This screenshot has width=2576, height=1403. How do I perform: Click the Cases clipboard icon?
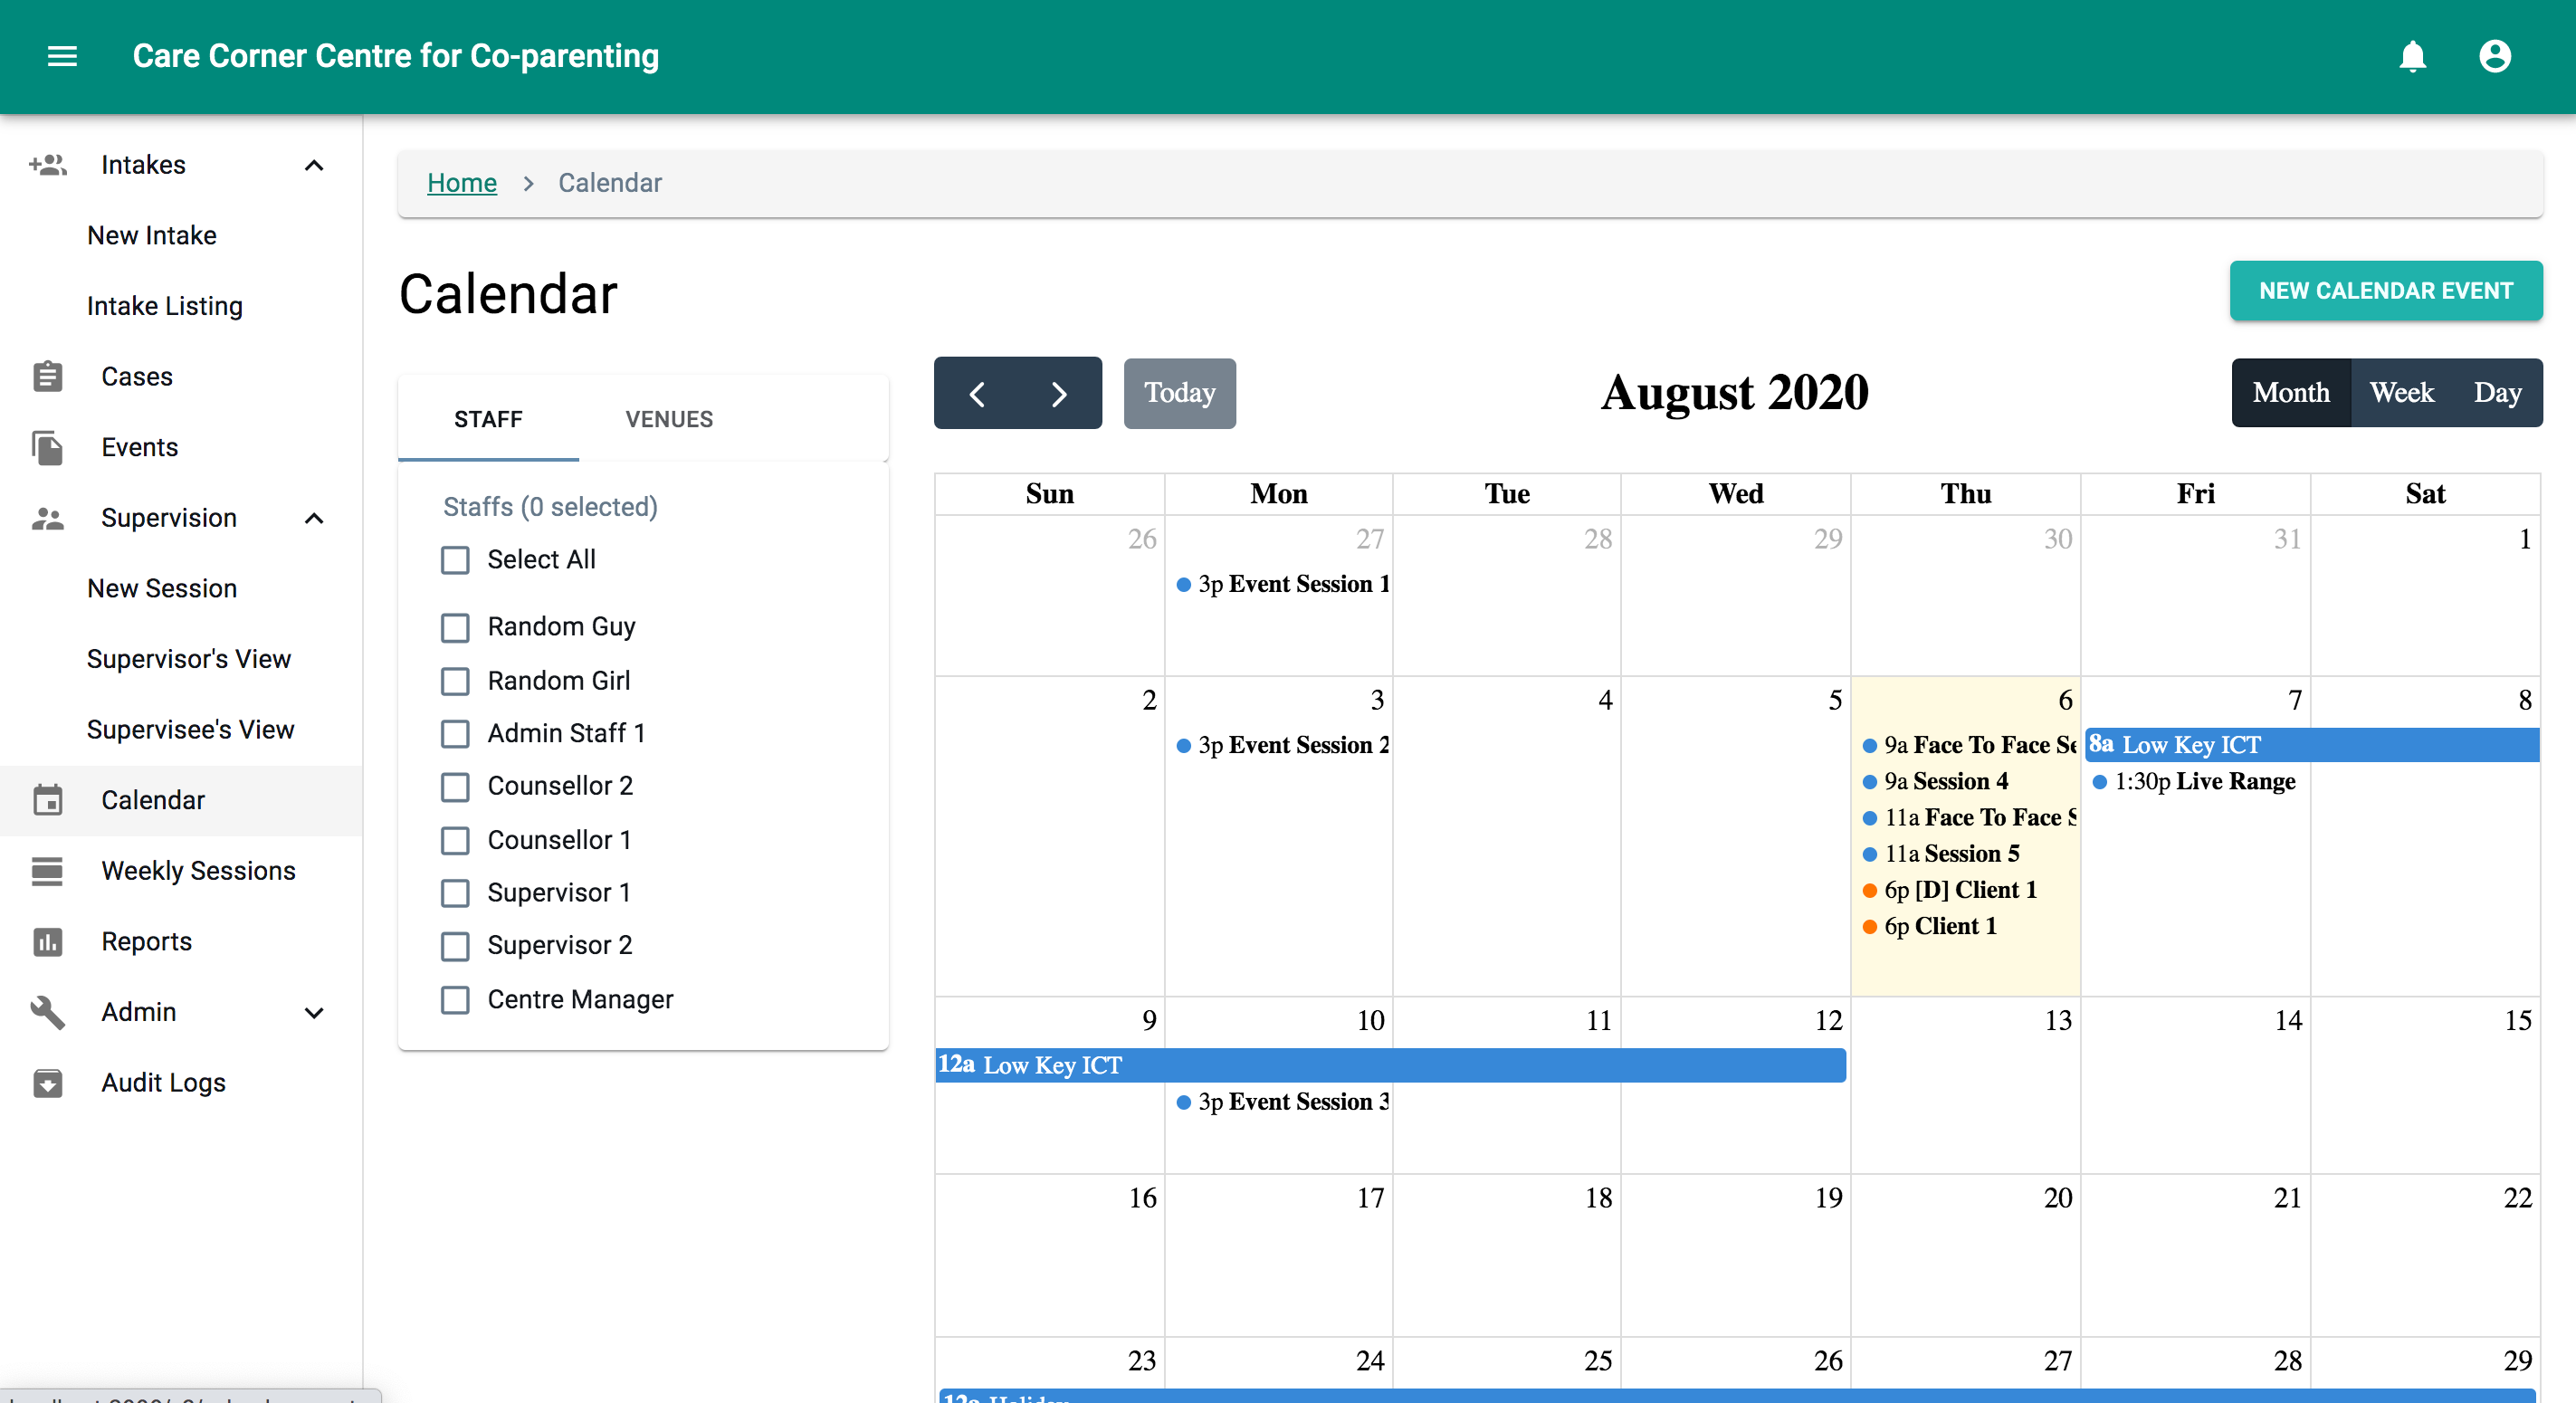(x=48, y=377)
